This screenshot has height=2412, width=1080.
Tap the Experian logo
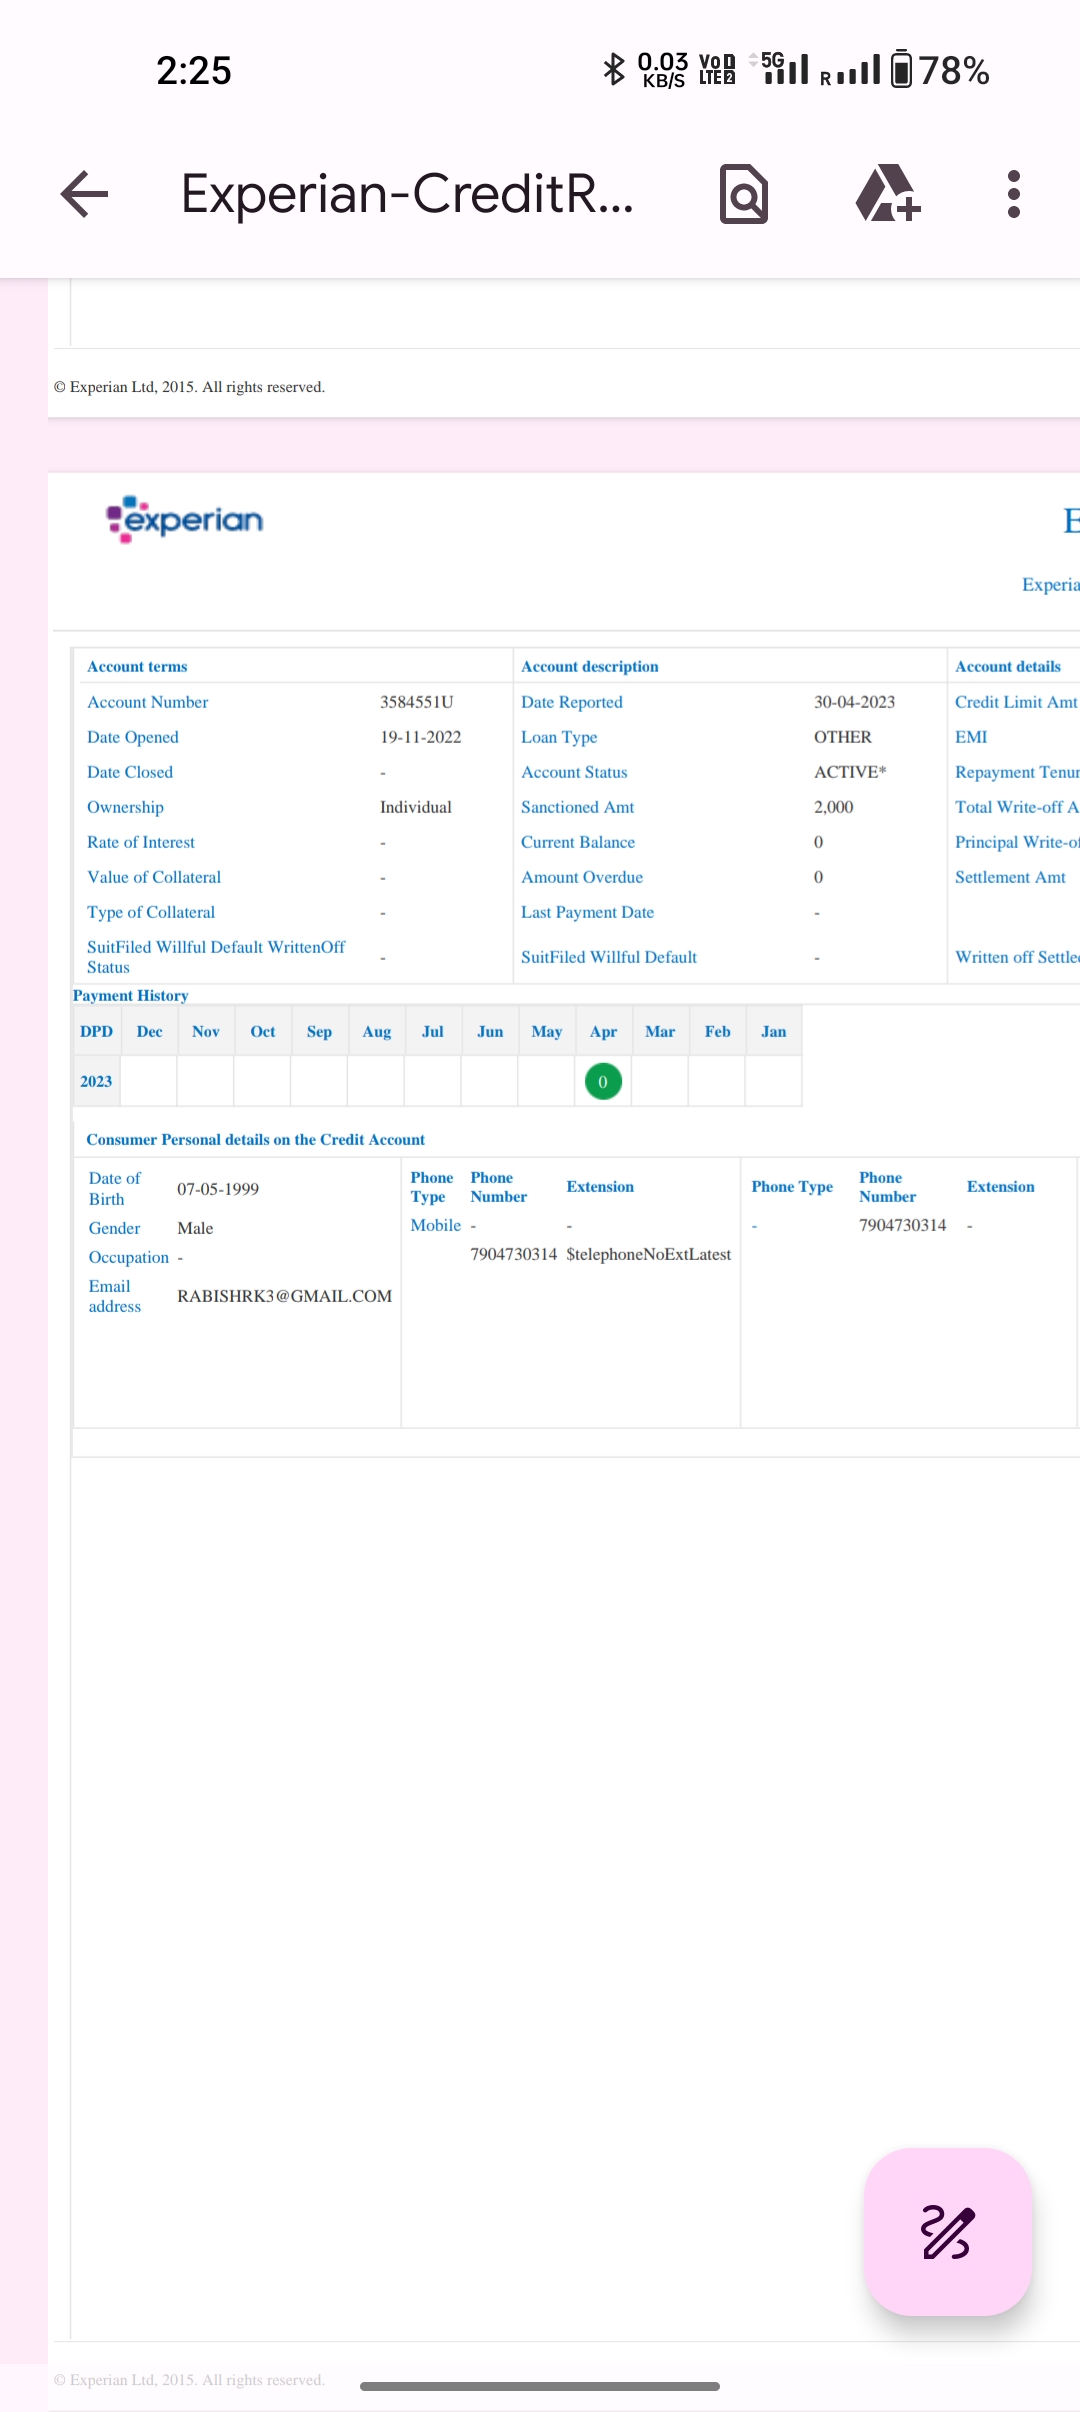[185, 519]
